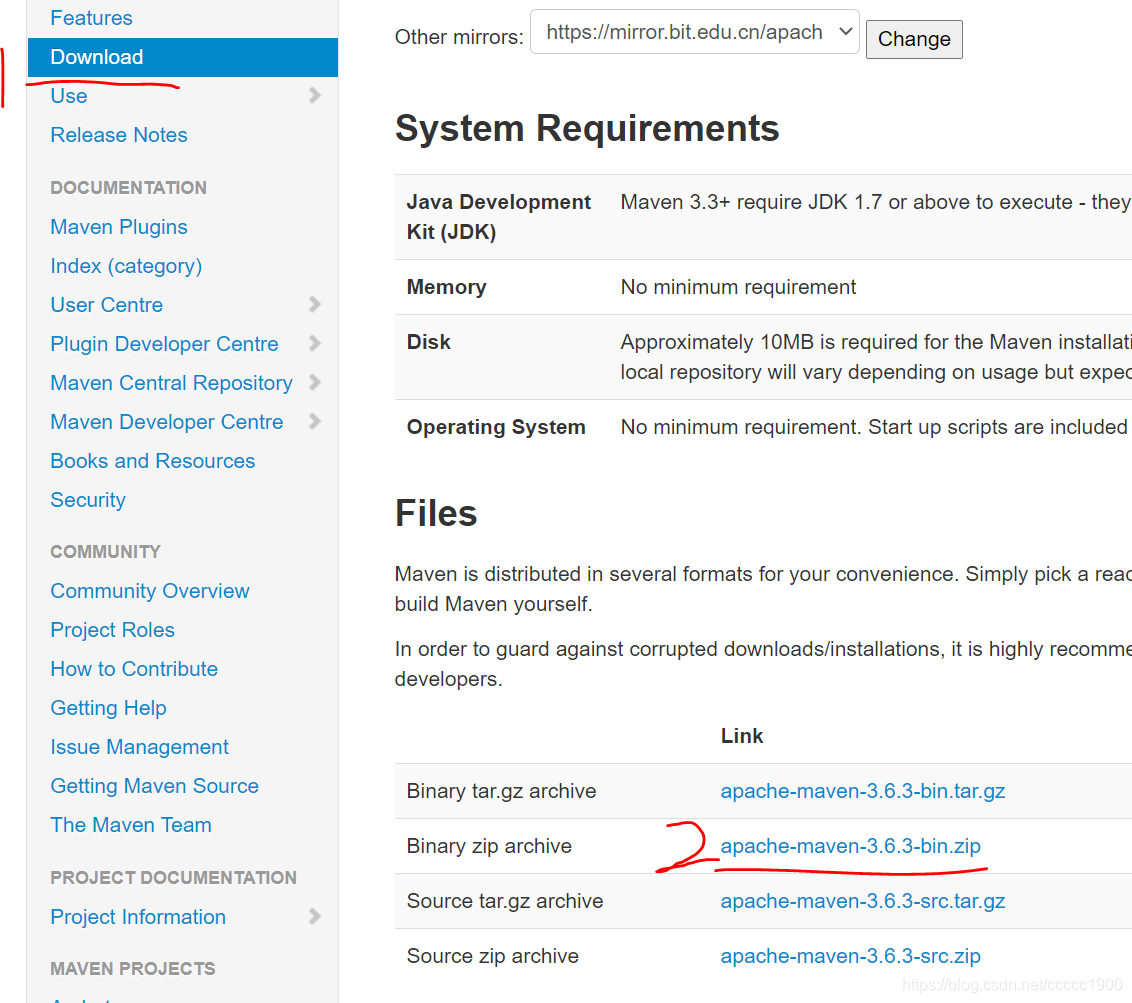Open How to Contribute link
Image resolution: width=1132 pixels, height=1003 pixels.
[134, 669]
